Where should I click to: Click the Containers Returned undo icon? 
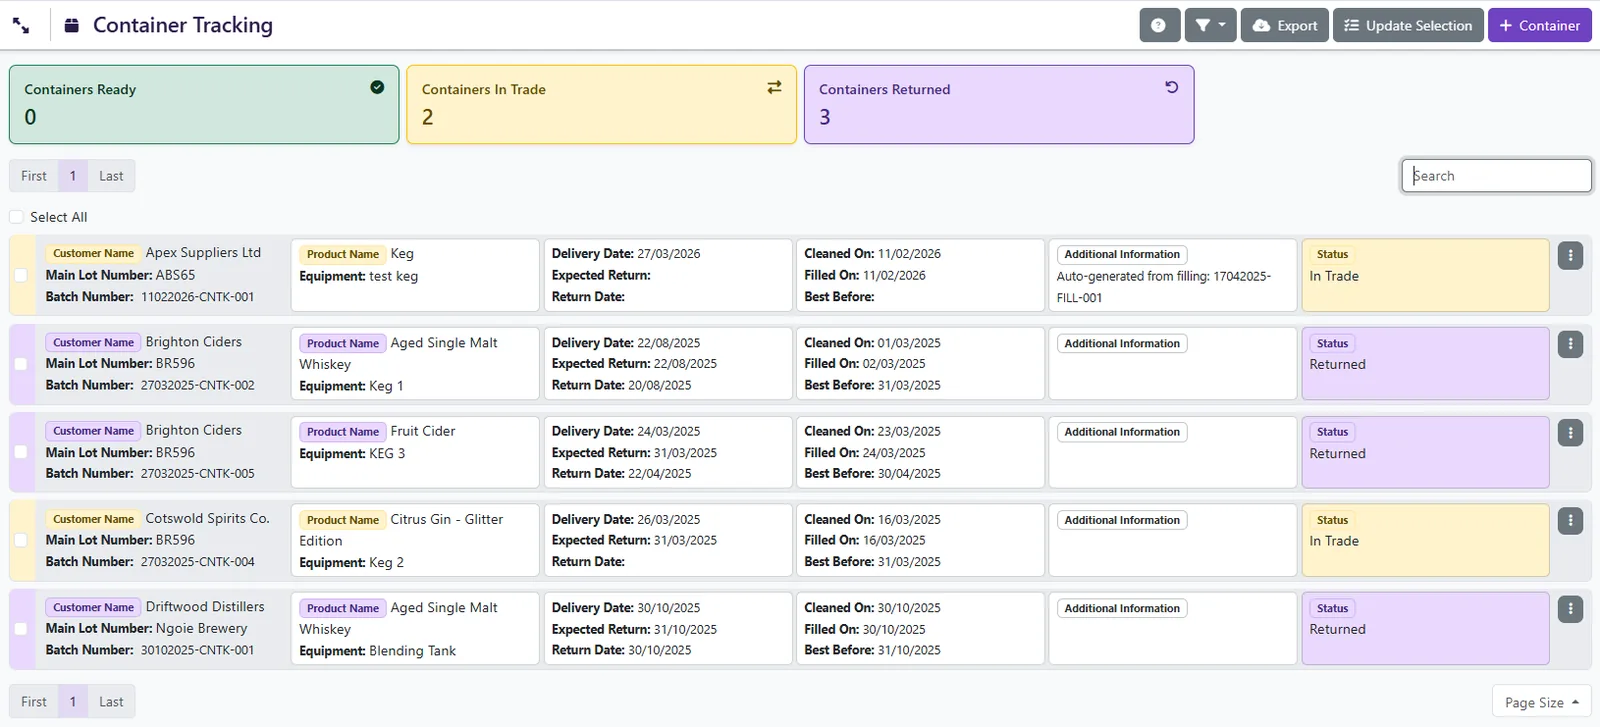tap(1172, 87)
